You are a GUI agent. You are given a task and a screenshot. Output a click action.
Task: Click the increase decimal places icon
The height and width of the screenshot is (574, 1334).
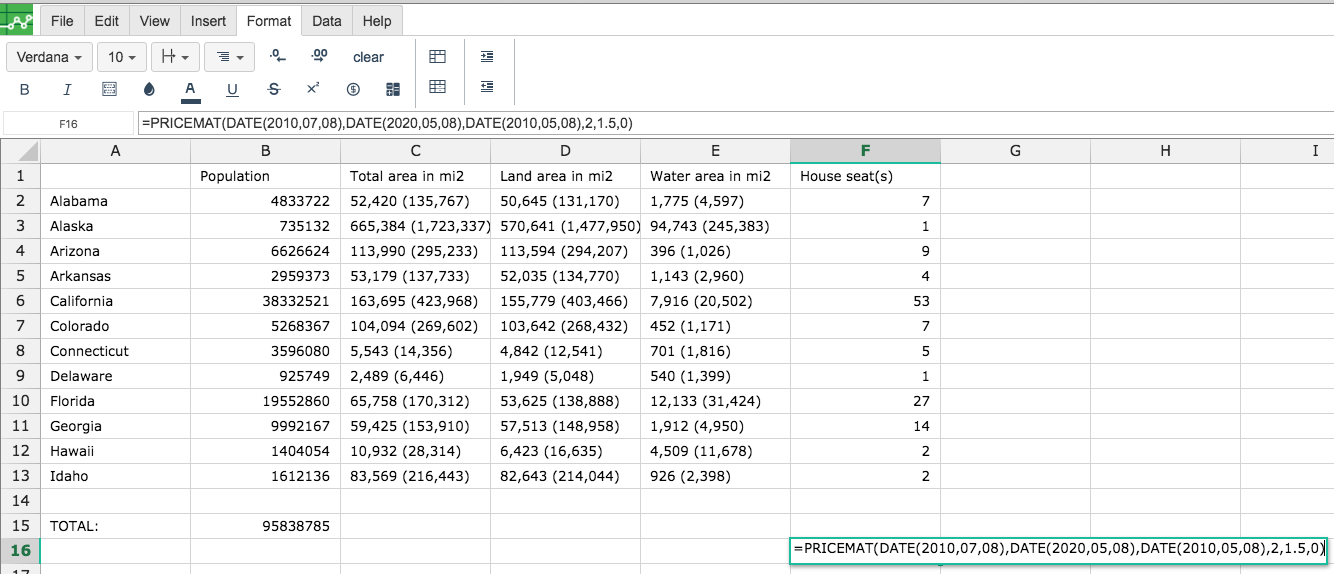point(319,57)
